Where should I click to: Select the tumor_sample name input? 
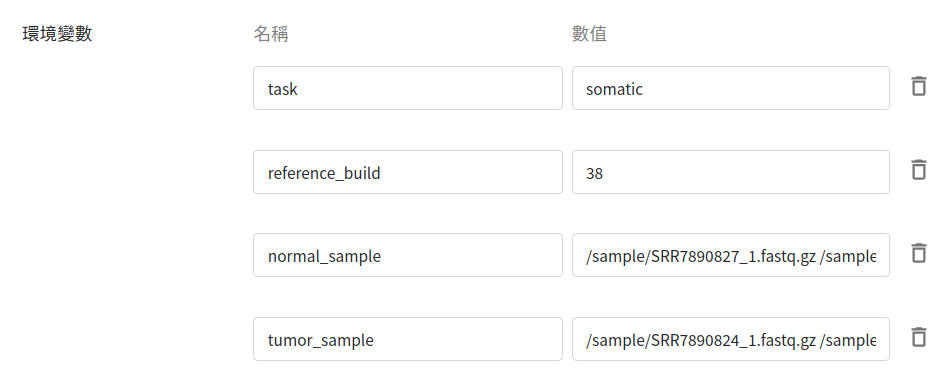408,339
